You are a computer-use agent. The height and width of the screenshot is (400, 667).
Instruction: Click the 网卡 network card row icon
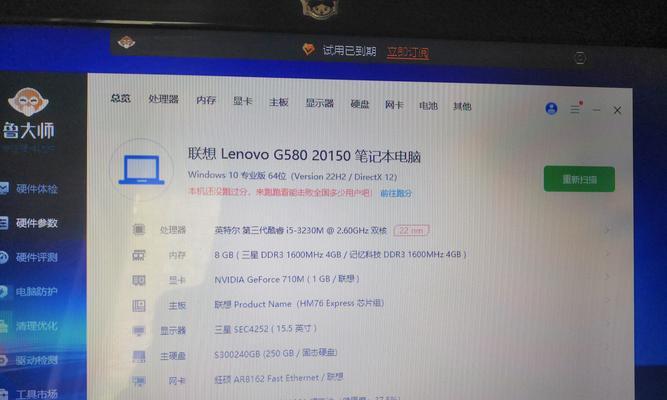tap(139, 381)
